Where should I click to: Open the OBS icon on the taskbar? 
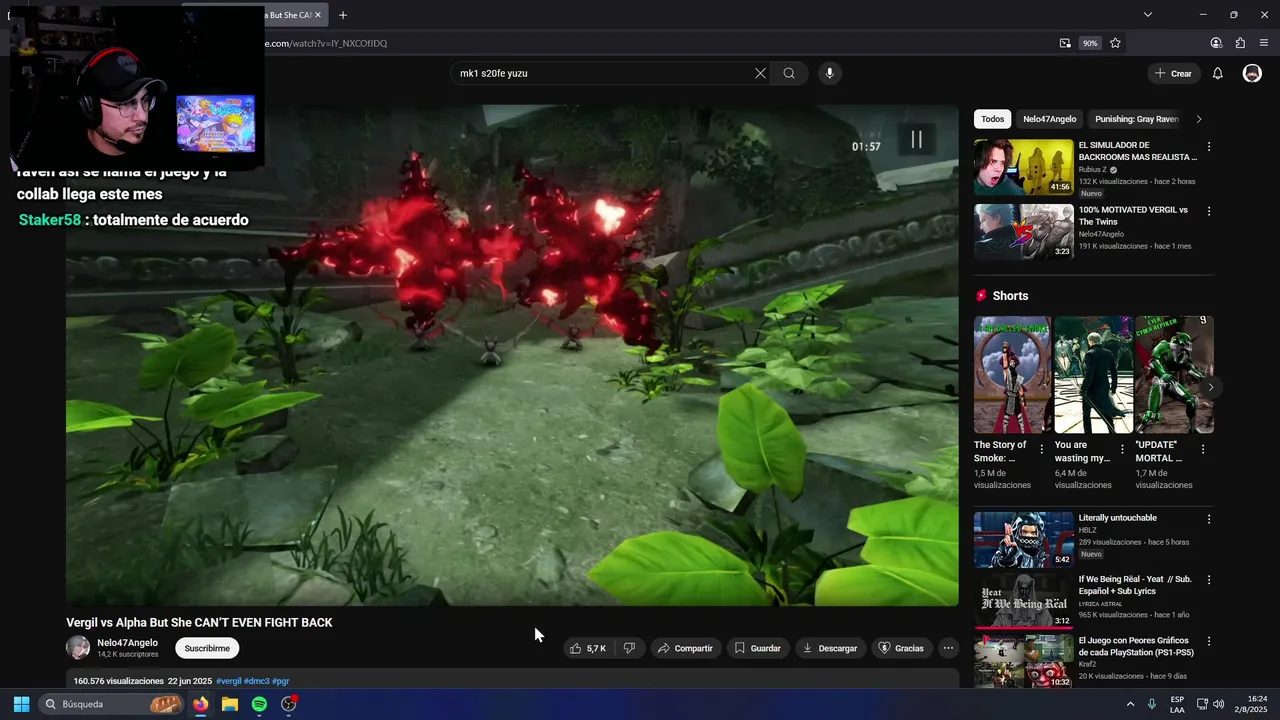(289, 704)
